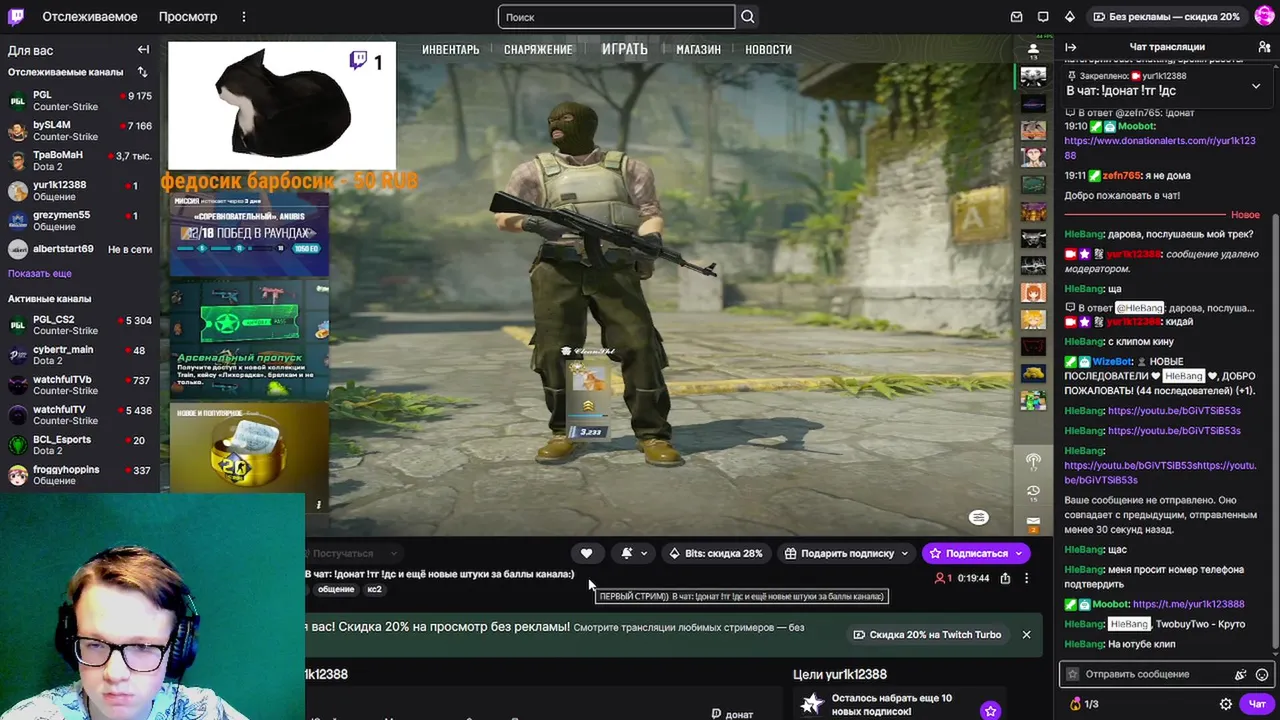This screenshot has height=720, width=1280.
Task: Open grezymen55 channel in sidebar
Action: pos(80,221)
